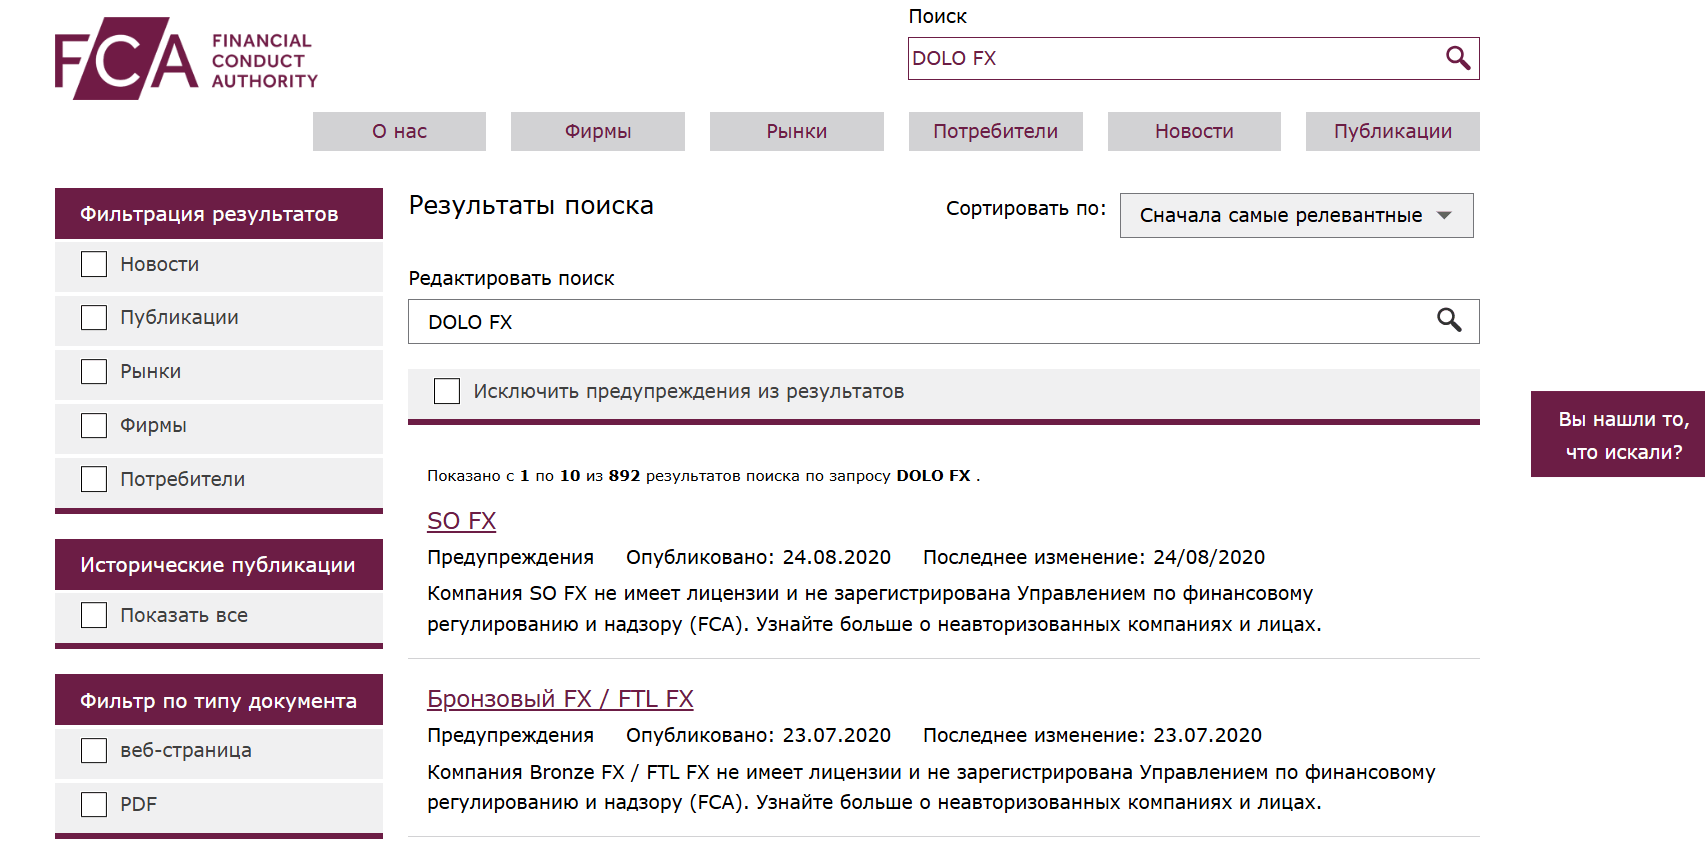This screenshot has width=1705, height=842.
Task: Click the SO FX publication date 24.08.2020
Action: click(x=836, y=557)
